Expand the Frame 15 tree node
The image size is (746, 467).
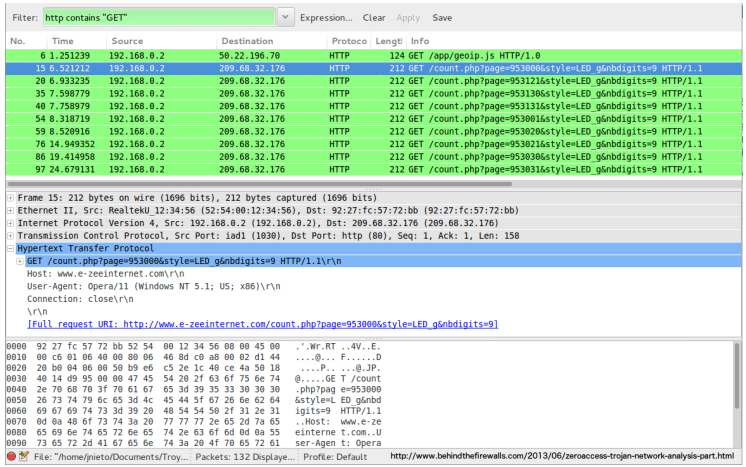pyautogui.click(x=10, y=198)
